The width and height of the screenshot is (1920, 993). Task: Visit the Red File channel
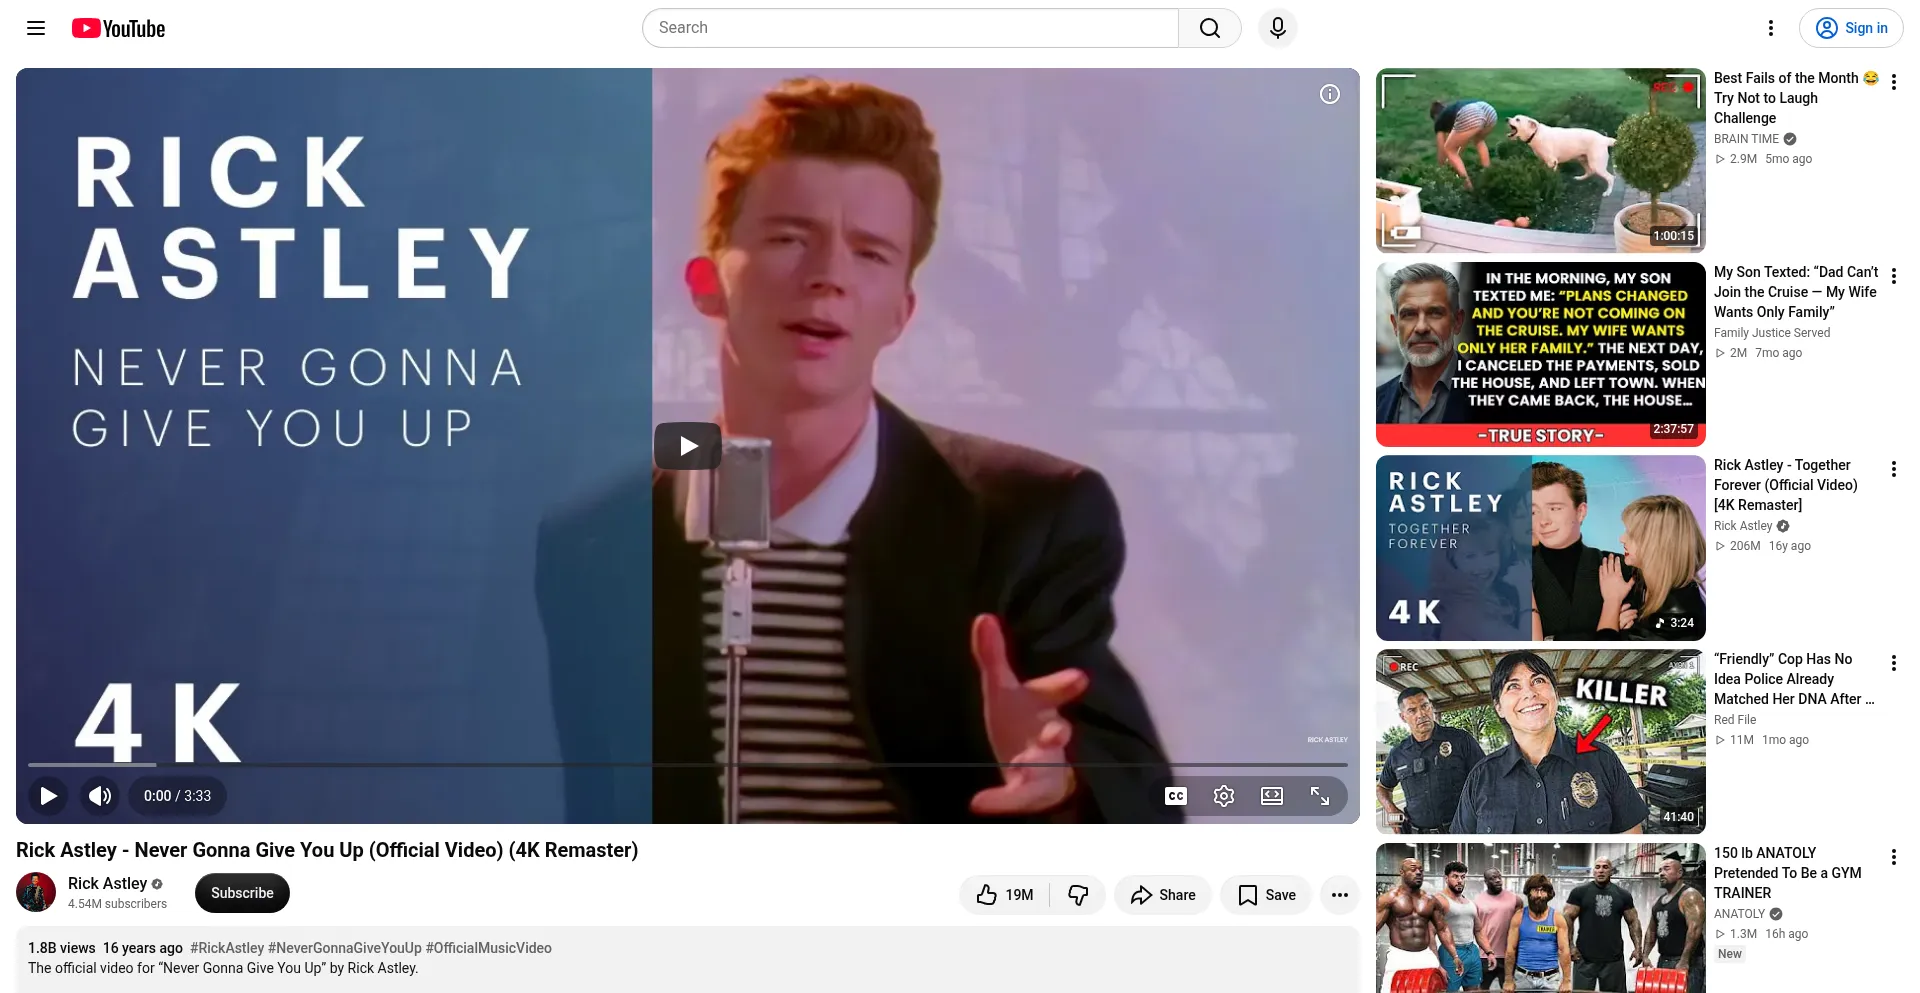pyautogui.click(x=1735, y=720)
